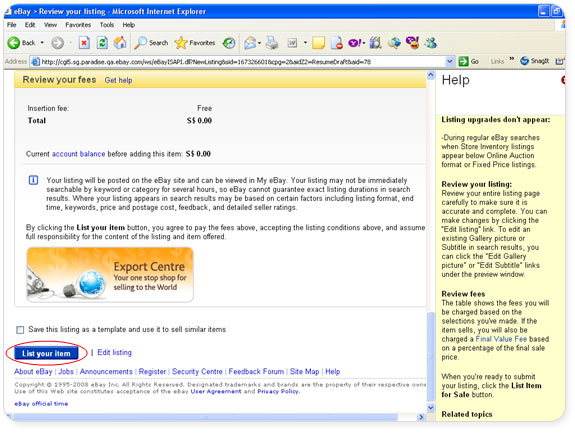The image size is (575, 439).
Task: Click the Mail envelope toolbar icon
Action: (x=250, y=43)
